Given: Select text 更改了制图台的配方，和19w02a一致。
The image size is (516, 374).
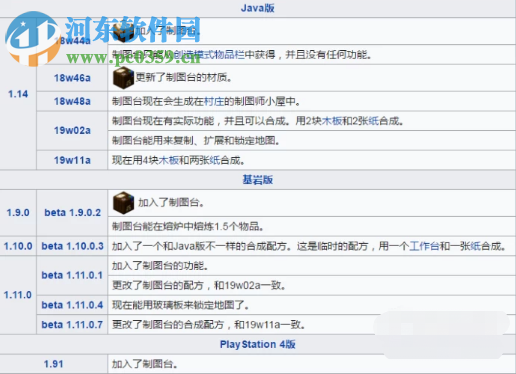Looking at the screenshot, I should [x=199, y=286].
